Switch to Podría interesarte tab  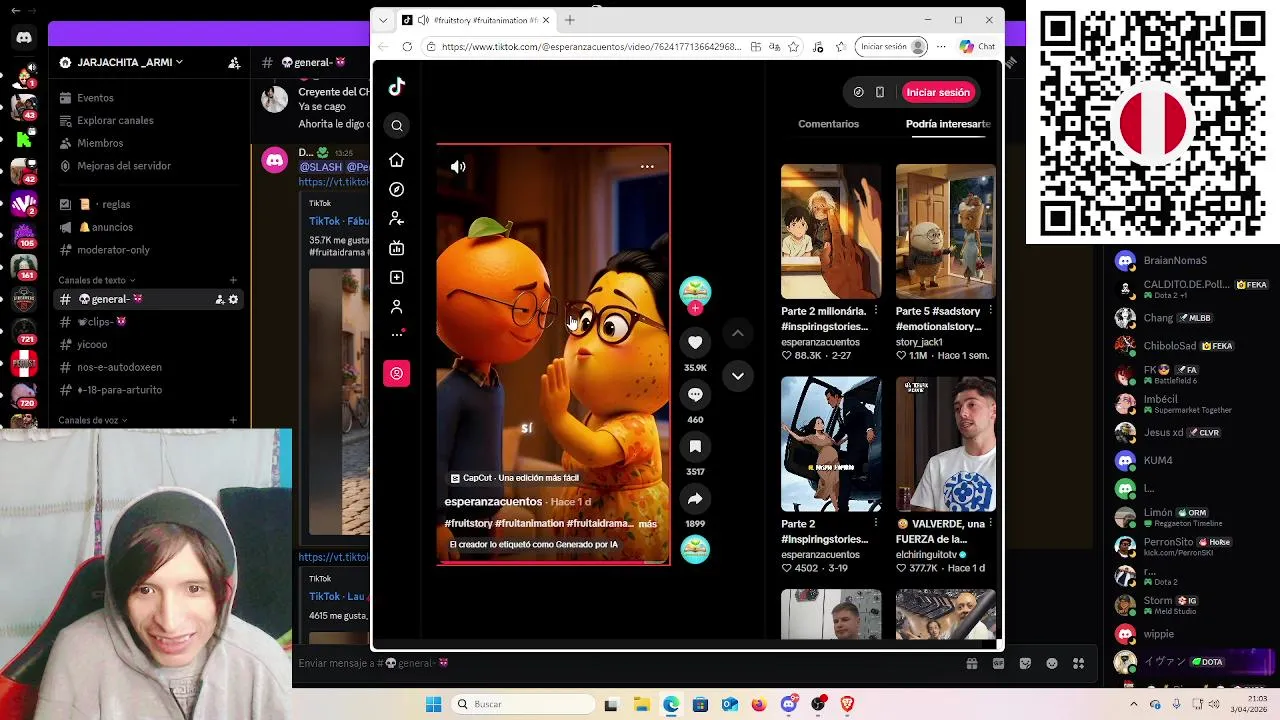point(948,124)
